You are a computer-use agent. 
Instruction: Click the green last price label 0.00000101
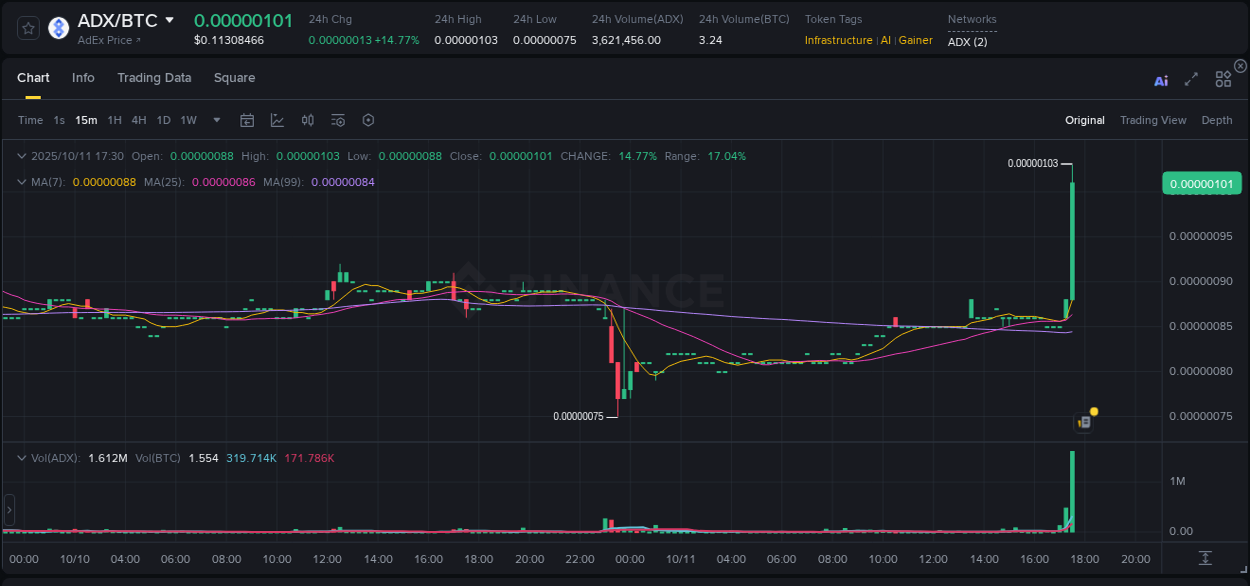tap(1201, 183)
